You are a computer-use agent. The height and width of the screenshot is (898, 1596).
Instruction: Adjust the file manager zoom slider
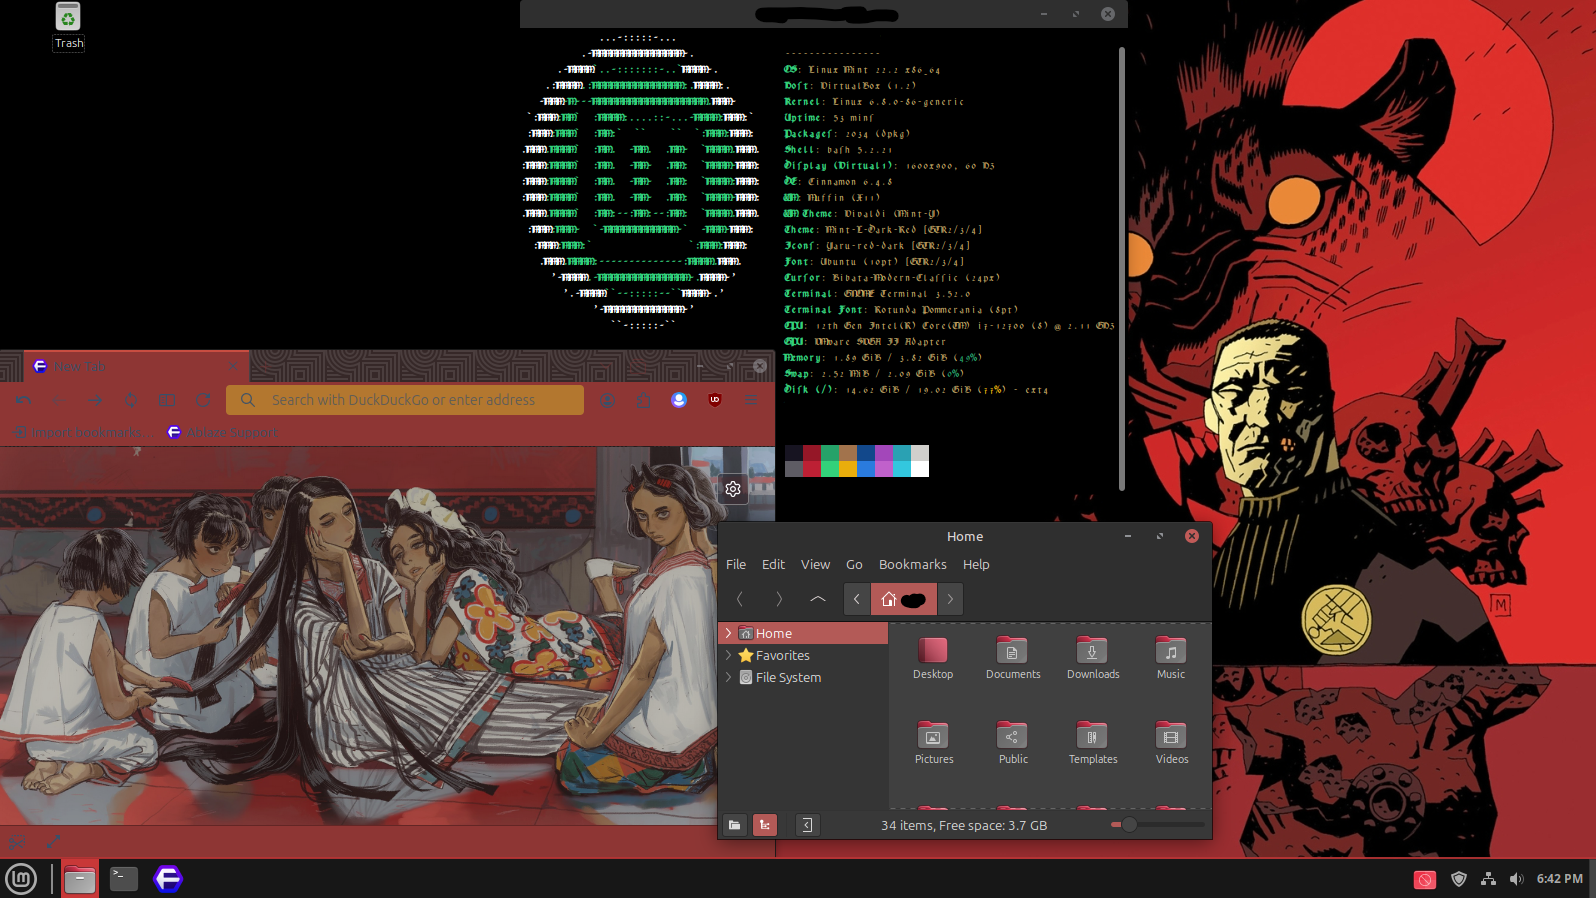point(1157,825)
